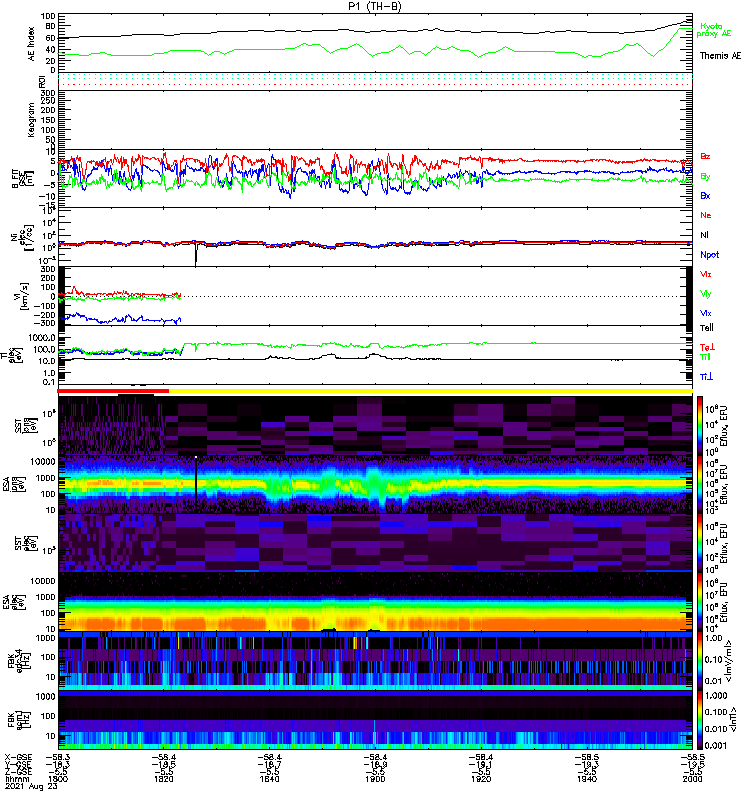
Task: Click the FBK edc34 spectrogram panel
Action: coord(376,661)
